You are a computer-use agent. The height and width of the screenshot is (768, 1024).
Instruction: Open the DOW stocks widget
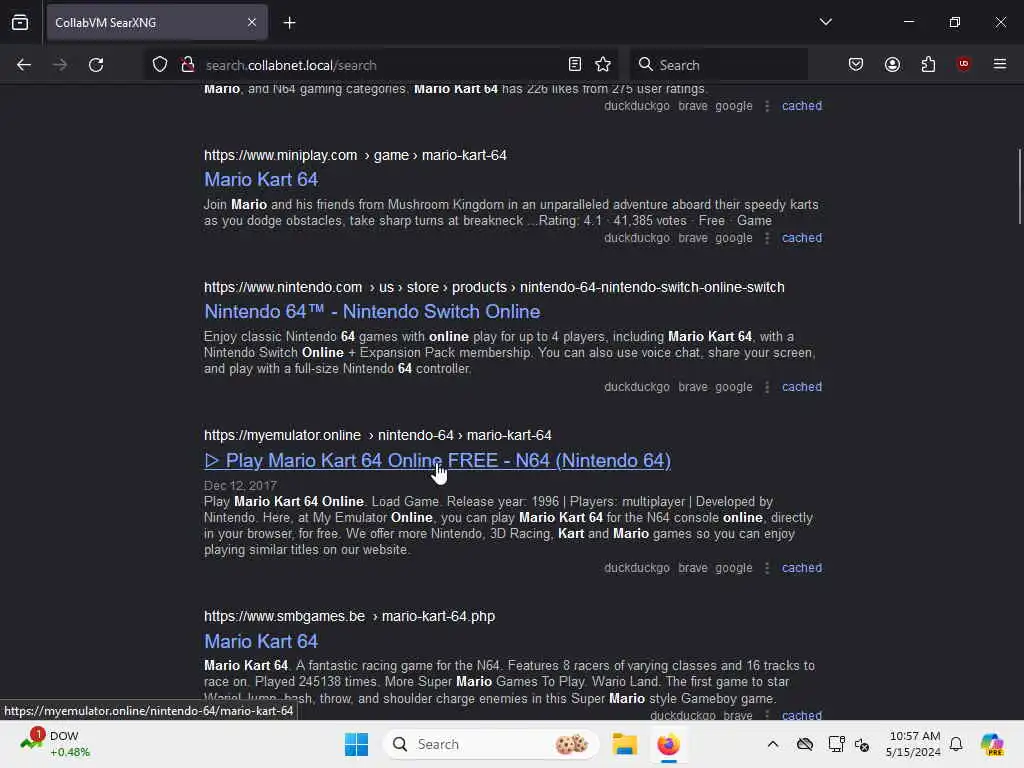point(56,744)
